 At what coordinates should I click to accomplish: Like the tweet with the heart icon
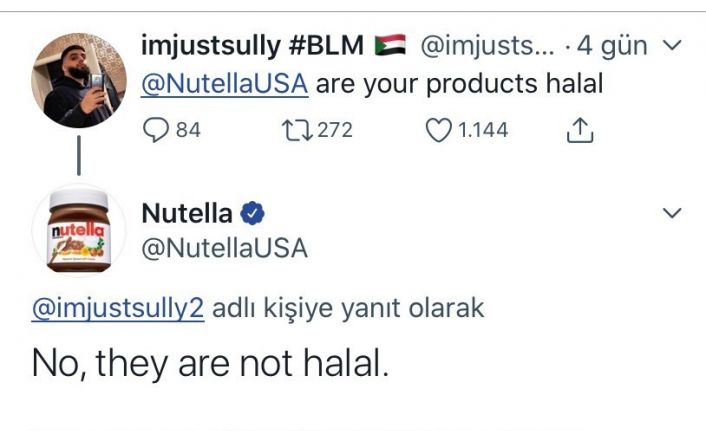[x=438, y=130]
